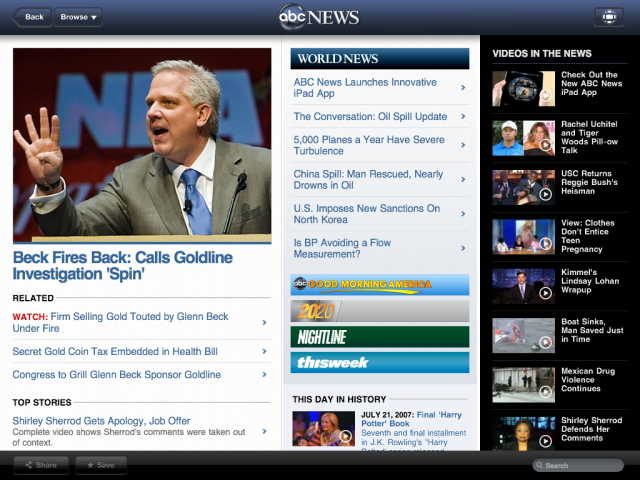Open 'Congress to Grill Glenn Beck Sponsor Goldline'
Viewport: 640px width, 480px height.
[x=117, y=375]
